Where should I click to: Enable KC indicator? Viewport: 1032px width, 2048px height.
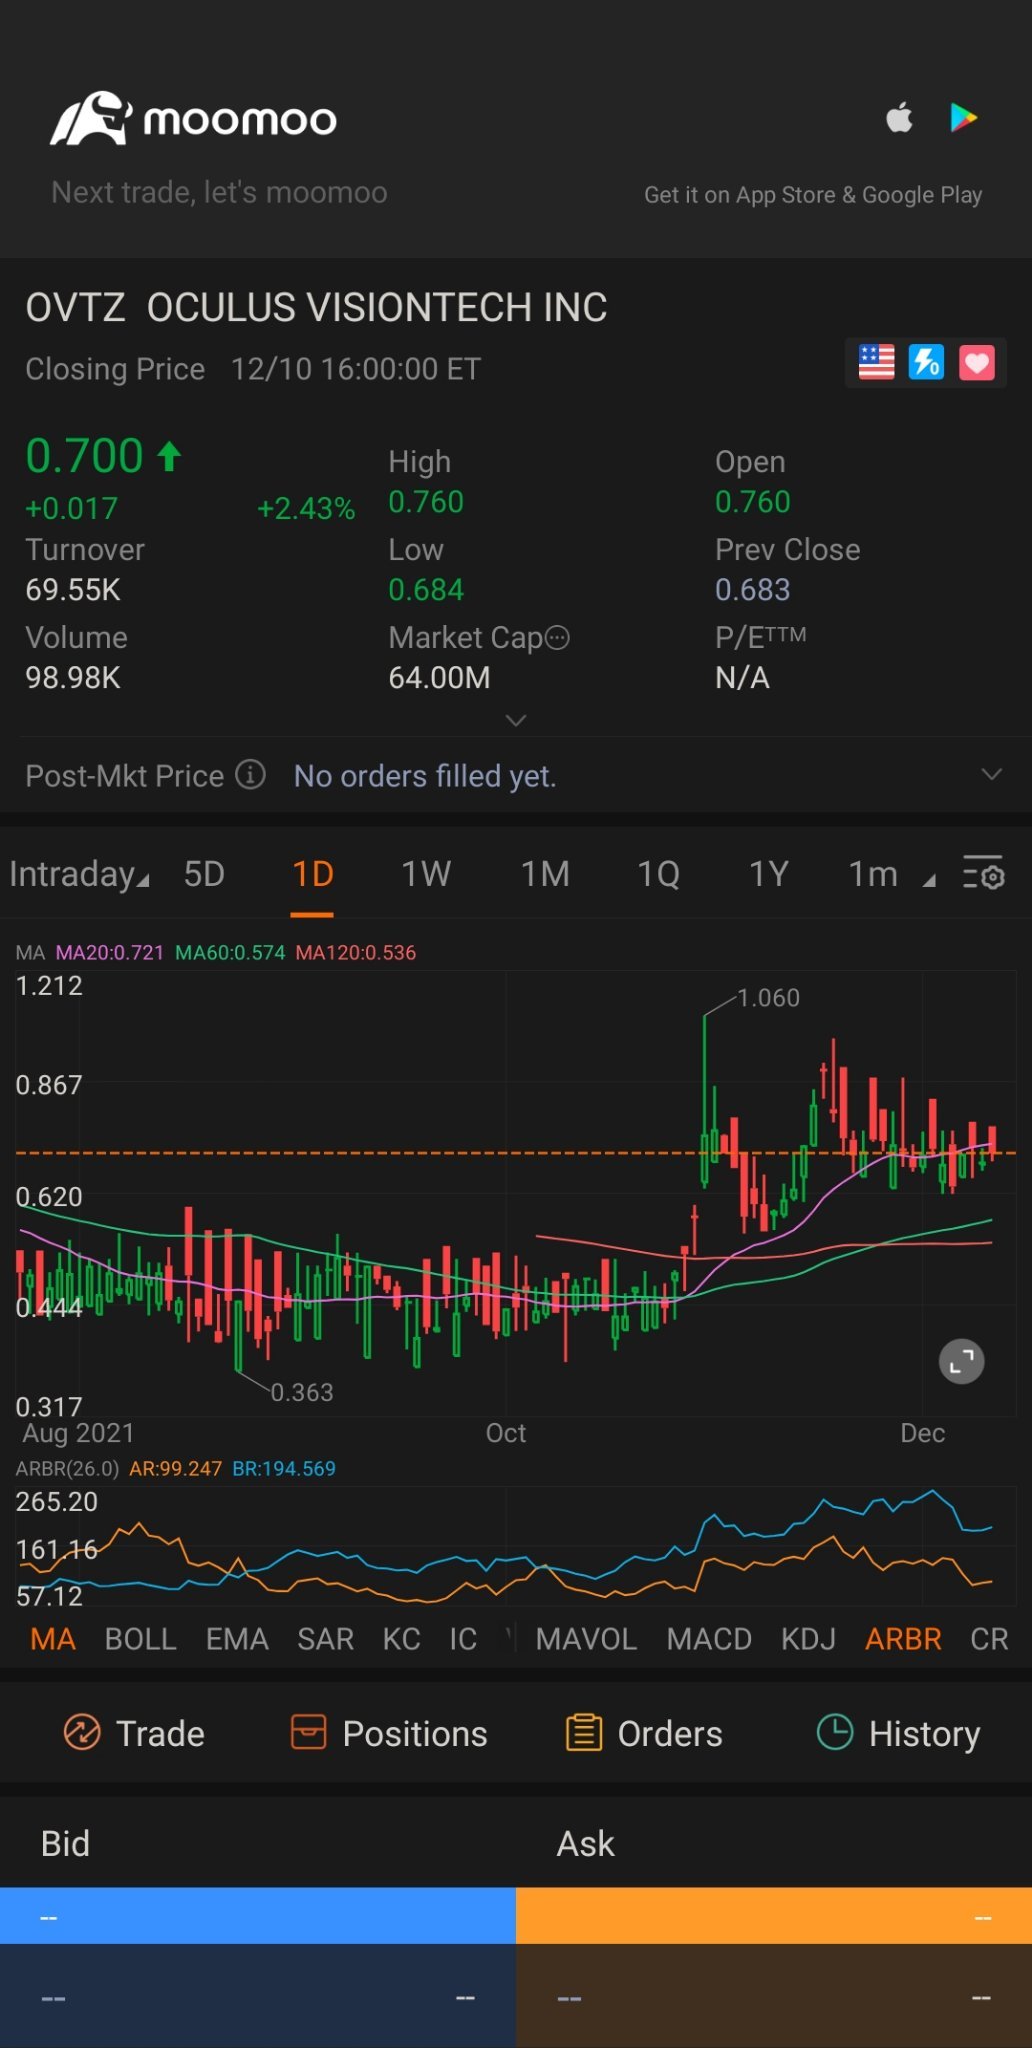(401, 1639)
